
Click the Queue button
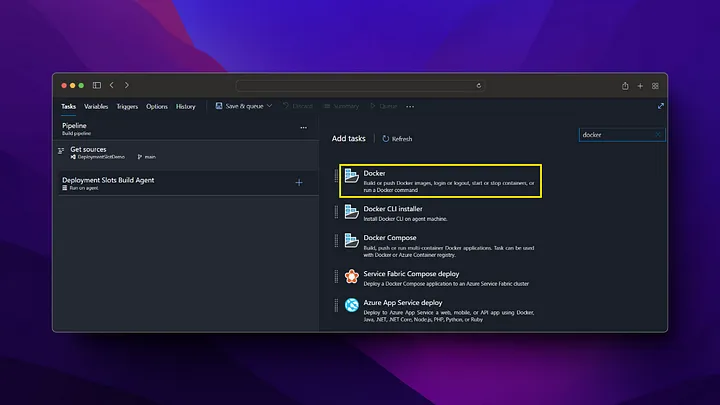click(383, 106)
